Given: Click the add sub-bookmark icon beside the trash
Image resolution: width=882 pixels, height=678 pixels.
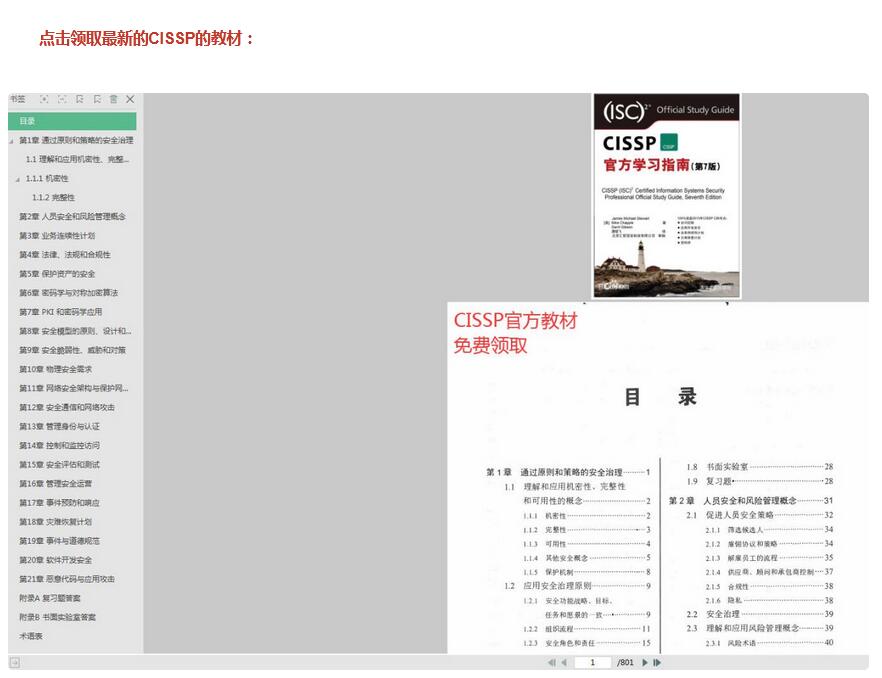Looking at the screenshot, I should pyautogui.click(x=97, y=100).
